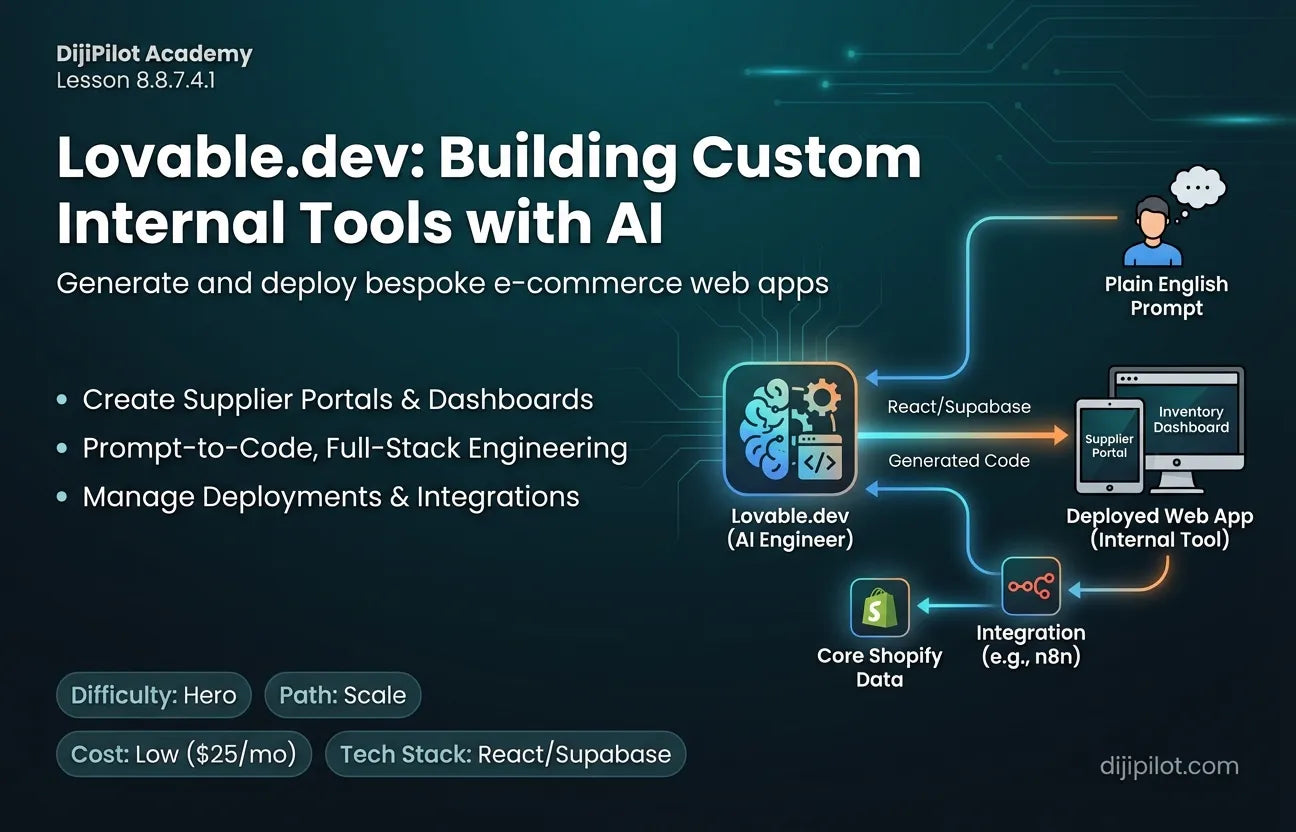Screen dimensions: 1296x832
Task: Click the Shopify bag icon
Action: (880, 608)
